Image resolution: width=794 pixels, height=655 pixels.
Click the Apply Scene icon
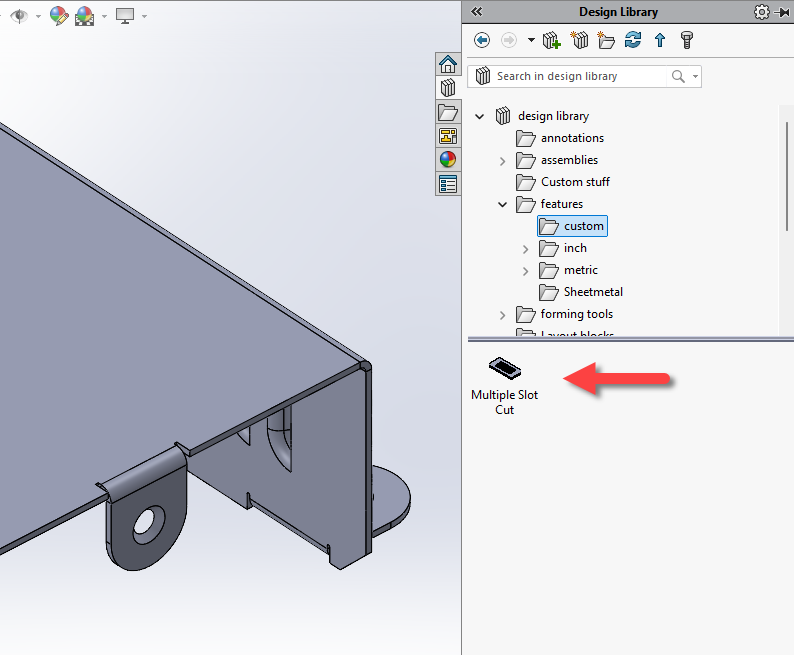[x=85, y=16]
